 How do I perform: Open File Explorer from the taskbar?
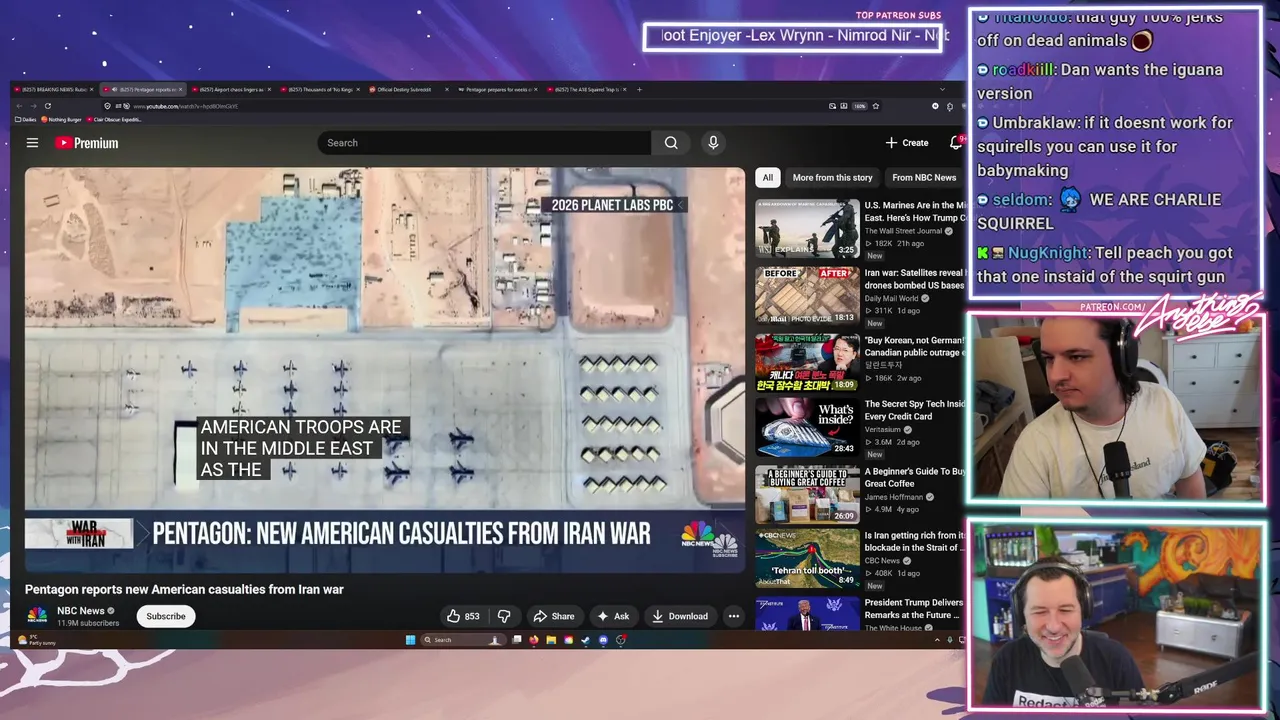pos(551,640)
